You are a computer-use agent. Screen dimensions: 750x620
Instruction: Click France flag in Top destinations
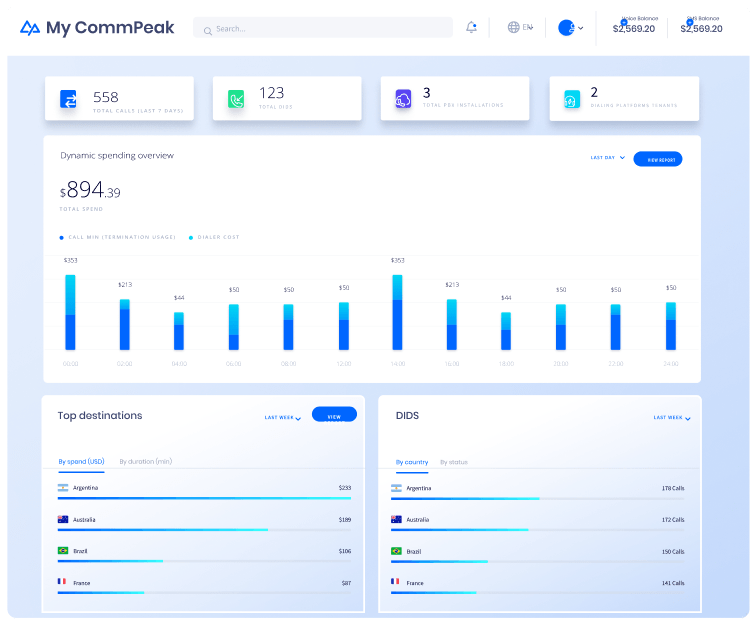62,581
